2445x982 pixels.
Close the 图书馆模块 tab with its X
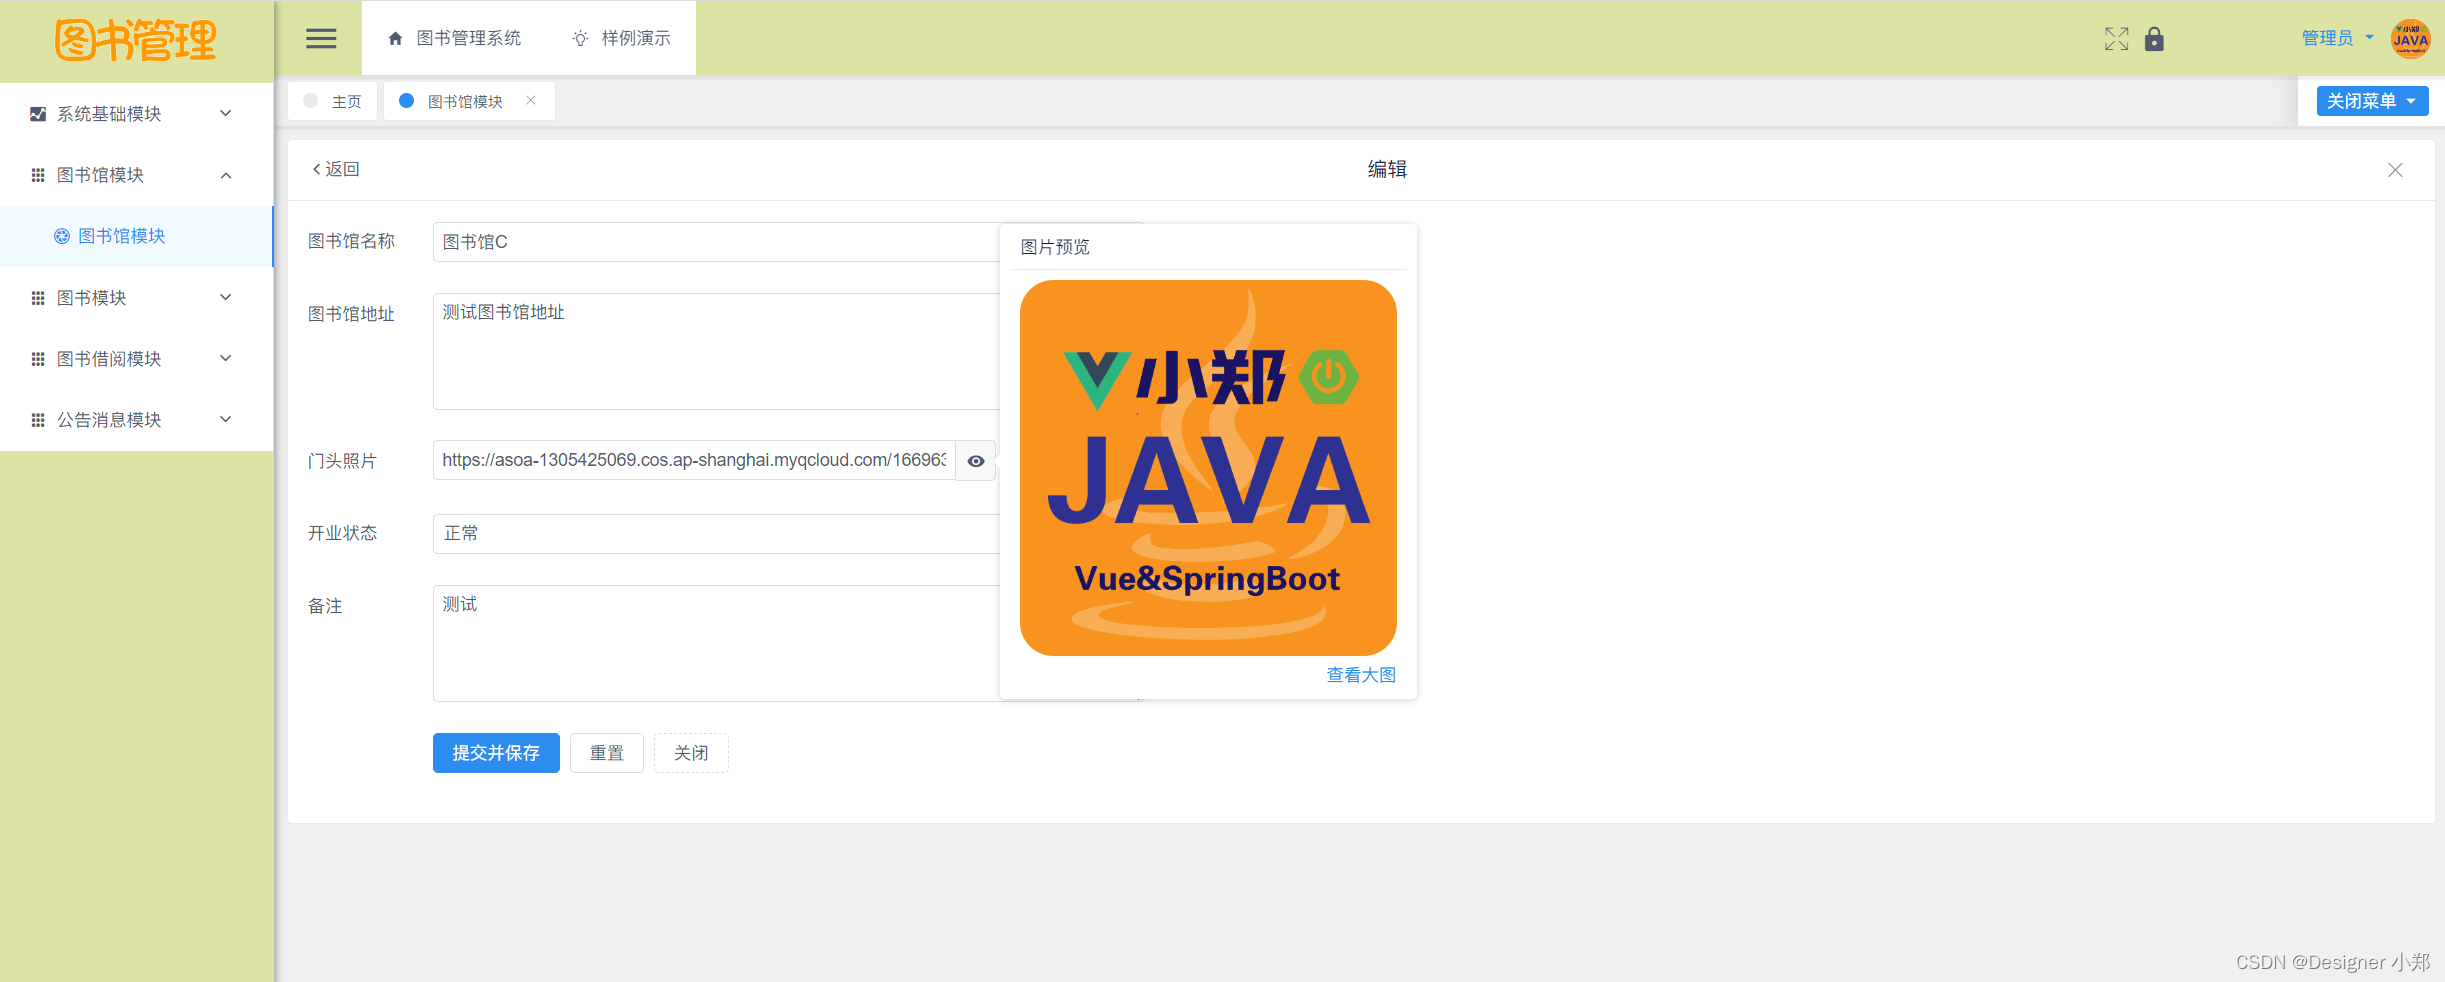pos(531,100)
